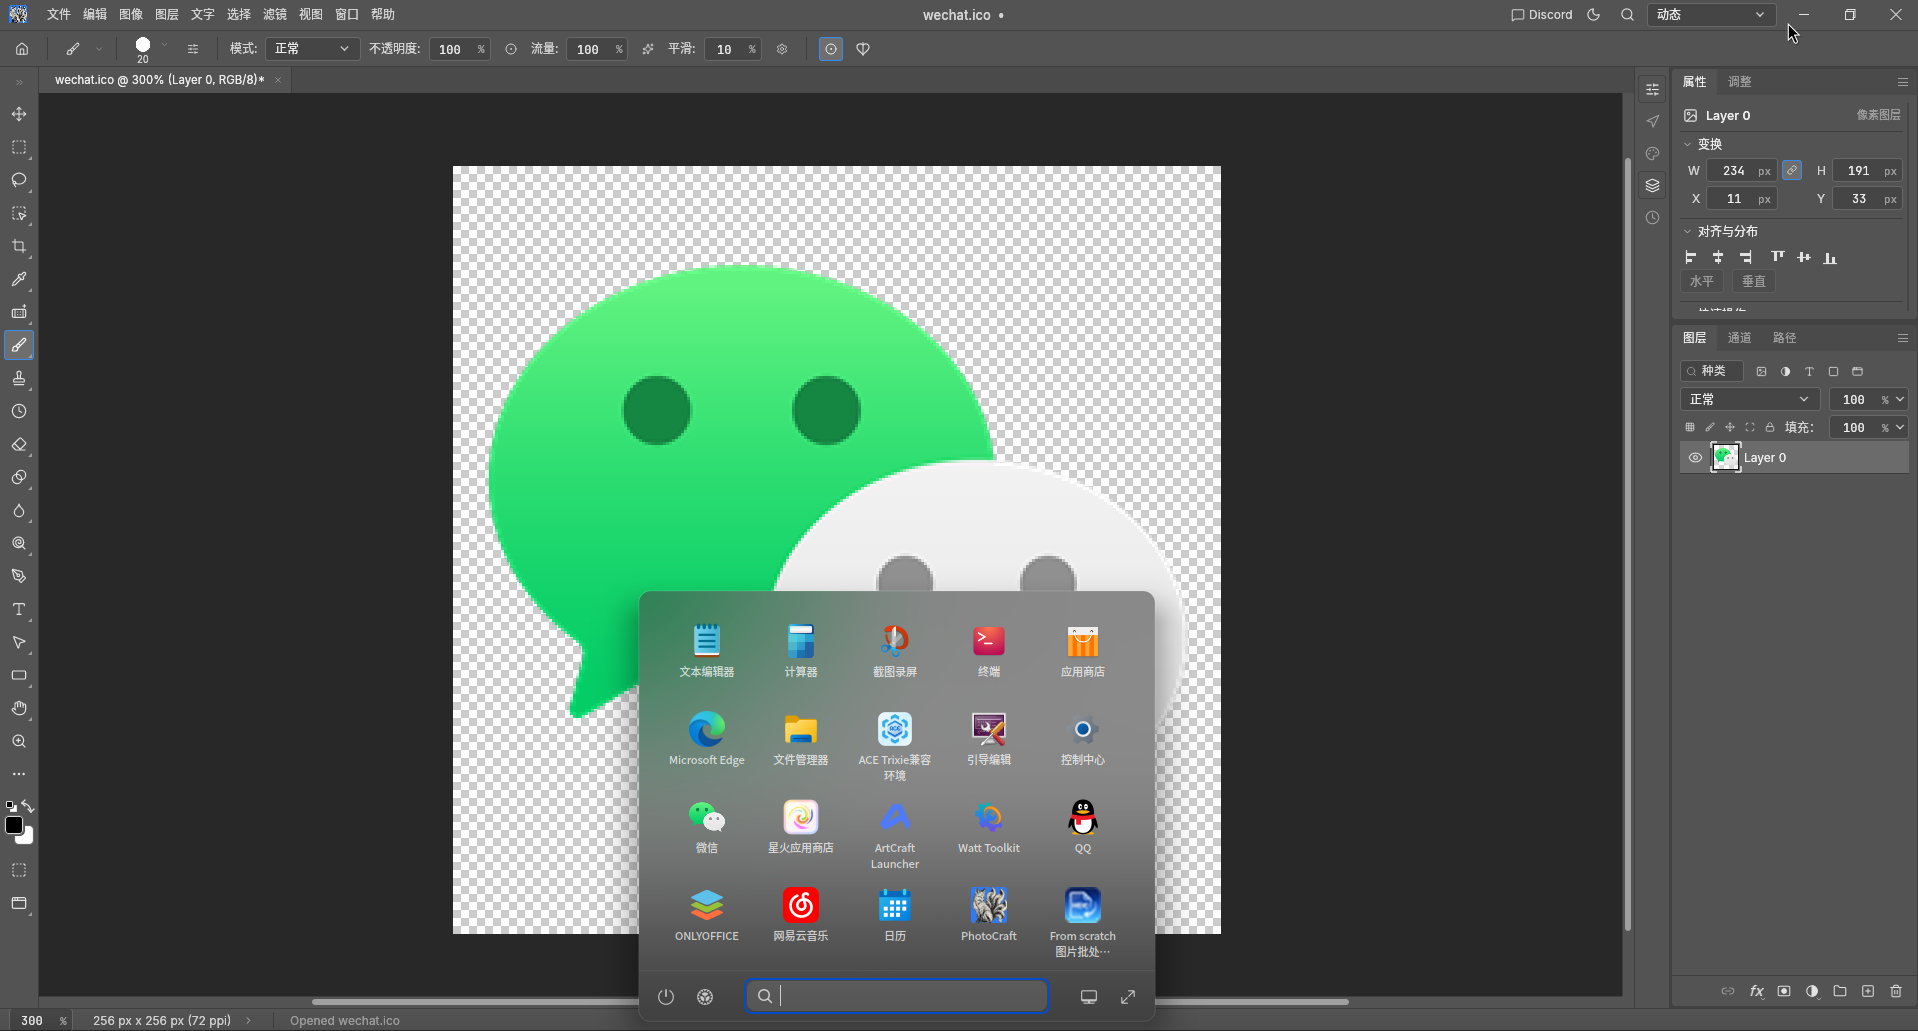
Task: Open the 图层 menu in menu bar
Action: [x=166, y=15]
